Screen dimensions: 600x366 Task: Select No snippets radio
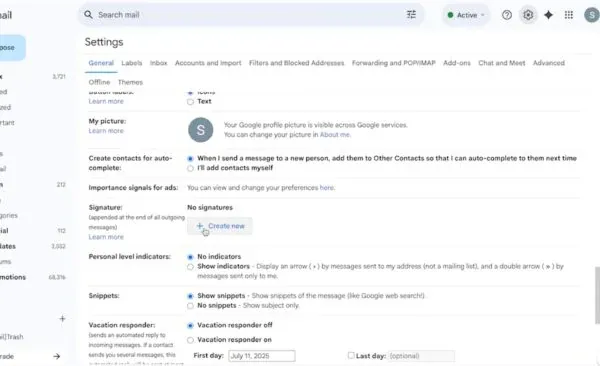click(x=190, y=306)
